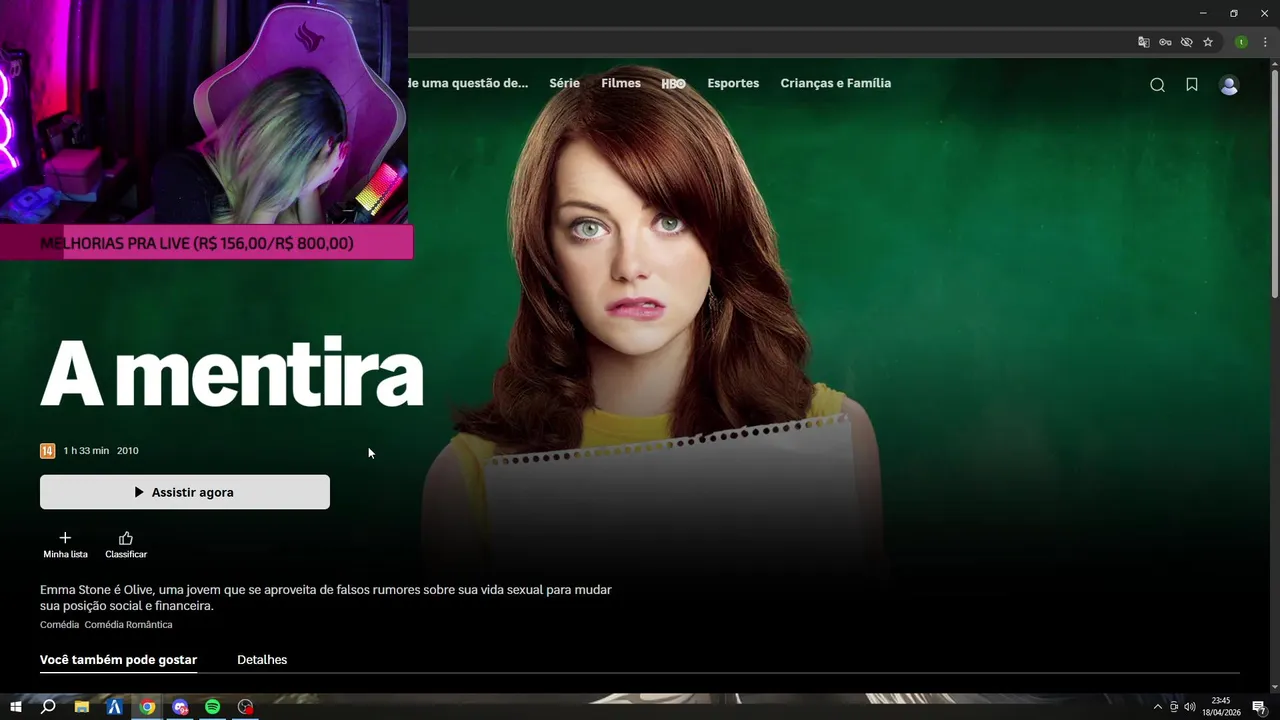The width and height of the screenshot is (1280, 720).
Task: Add A mentira to Minha lista
Action: click(x=65, y=545)
